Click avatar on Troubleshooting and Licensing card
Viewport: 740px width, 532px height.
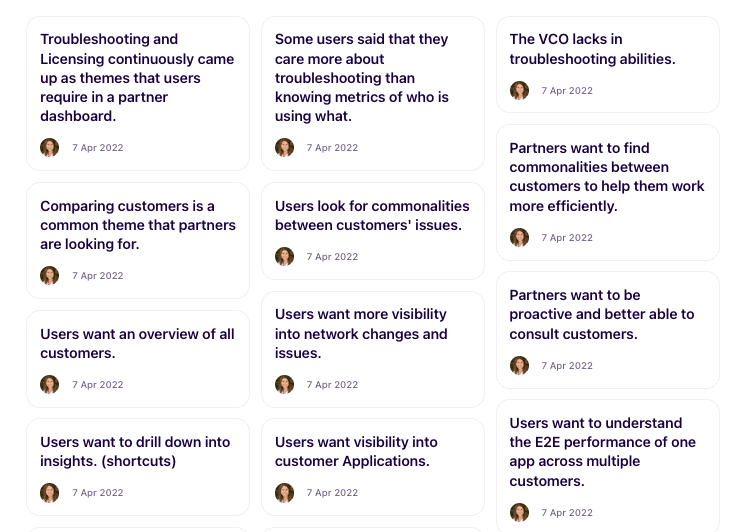tap(50, 147)
